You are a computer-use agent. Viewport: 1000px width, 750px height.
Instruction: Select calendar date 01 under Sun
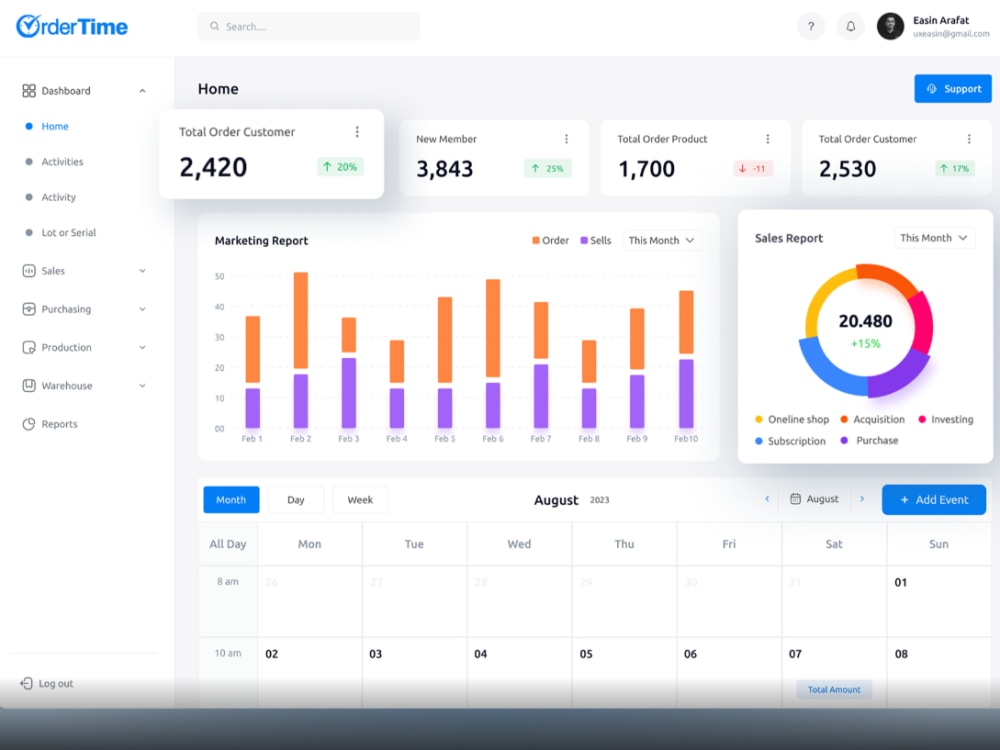900,582
